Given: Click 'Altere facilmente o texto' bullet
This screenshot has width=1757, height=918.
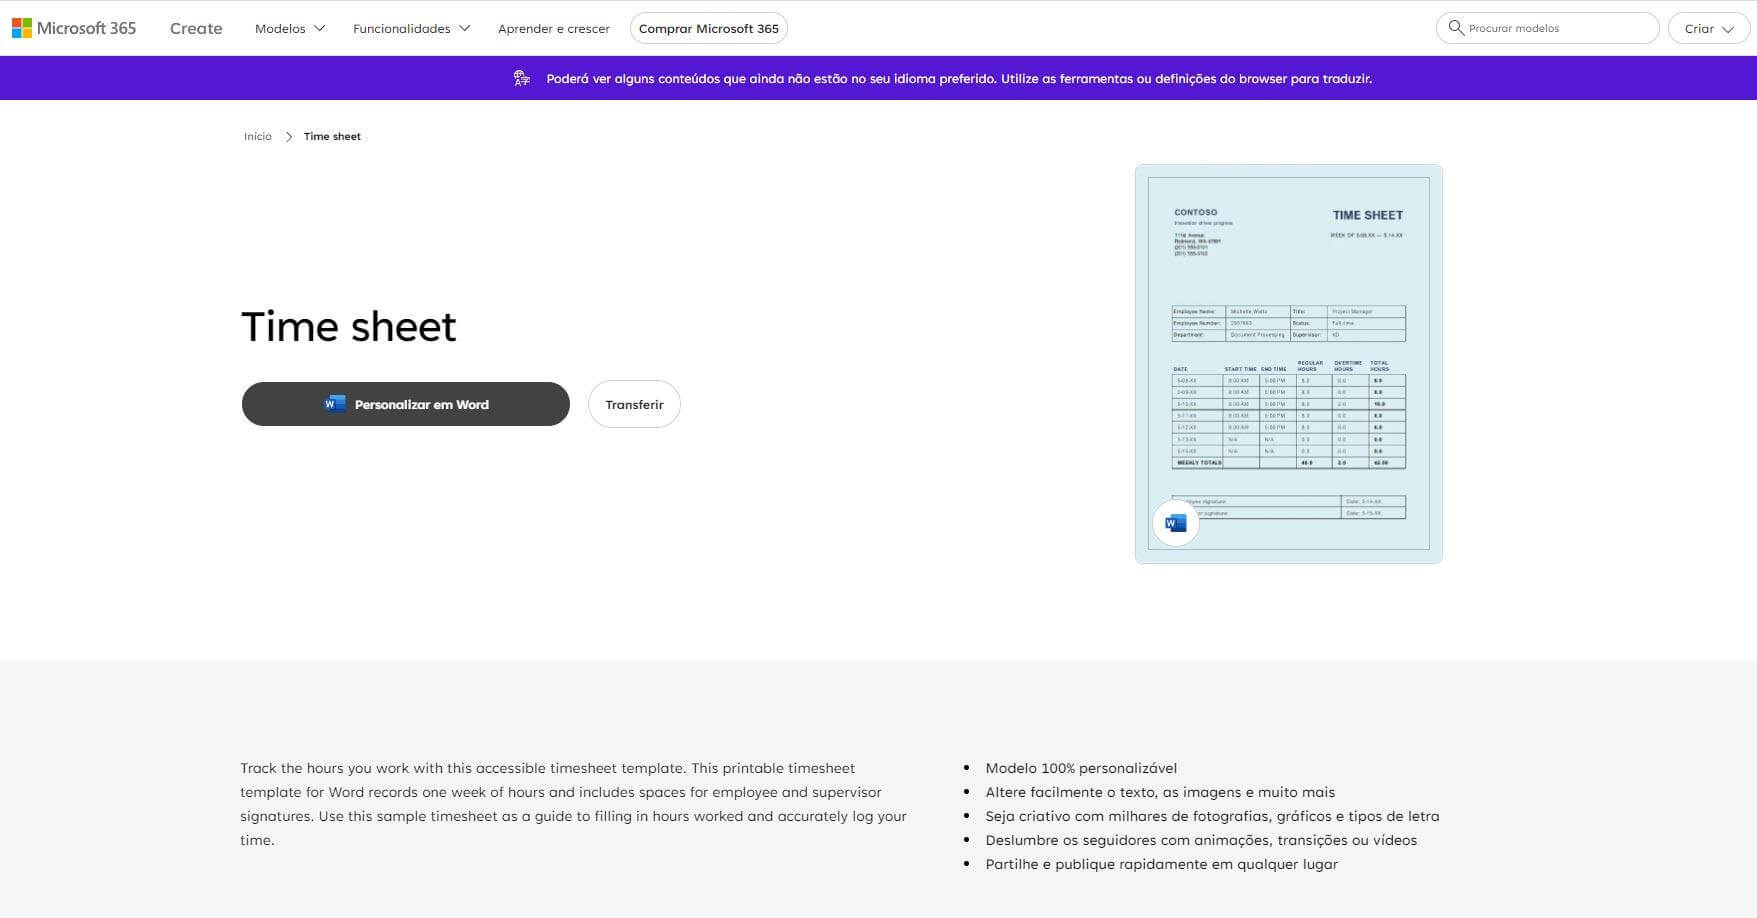Looking at the screenshot, I should (1160, 792).
